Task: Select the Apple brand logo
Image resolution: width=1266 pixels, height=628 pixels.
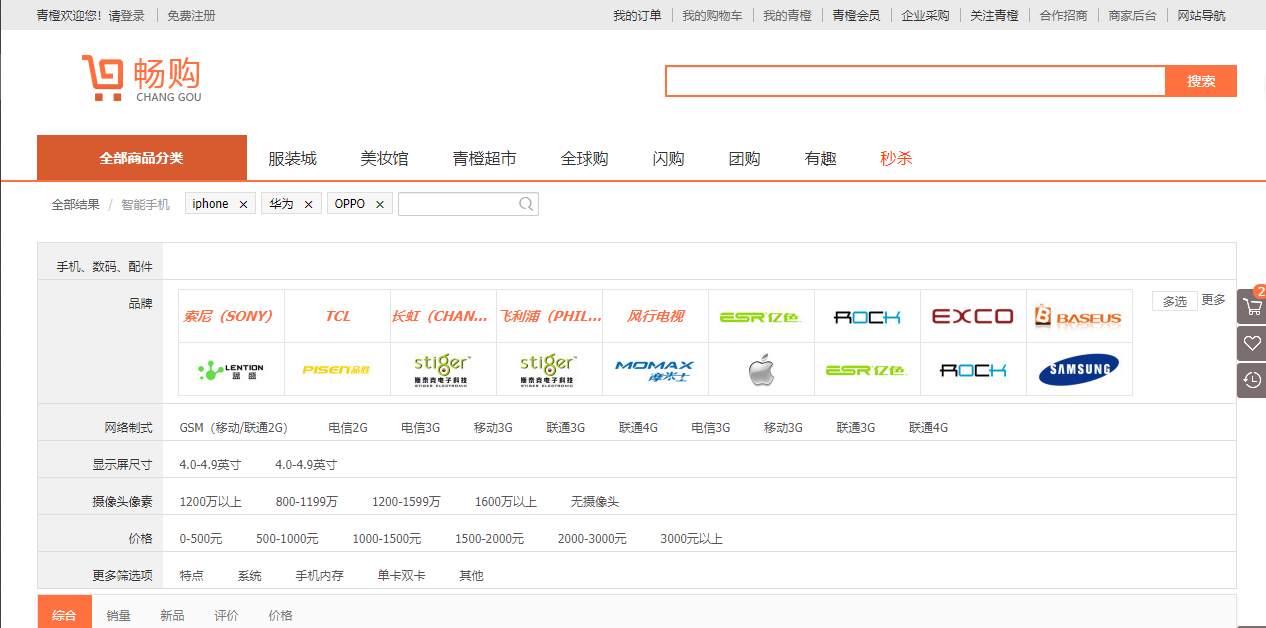Action: (x=761, y=370)
